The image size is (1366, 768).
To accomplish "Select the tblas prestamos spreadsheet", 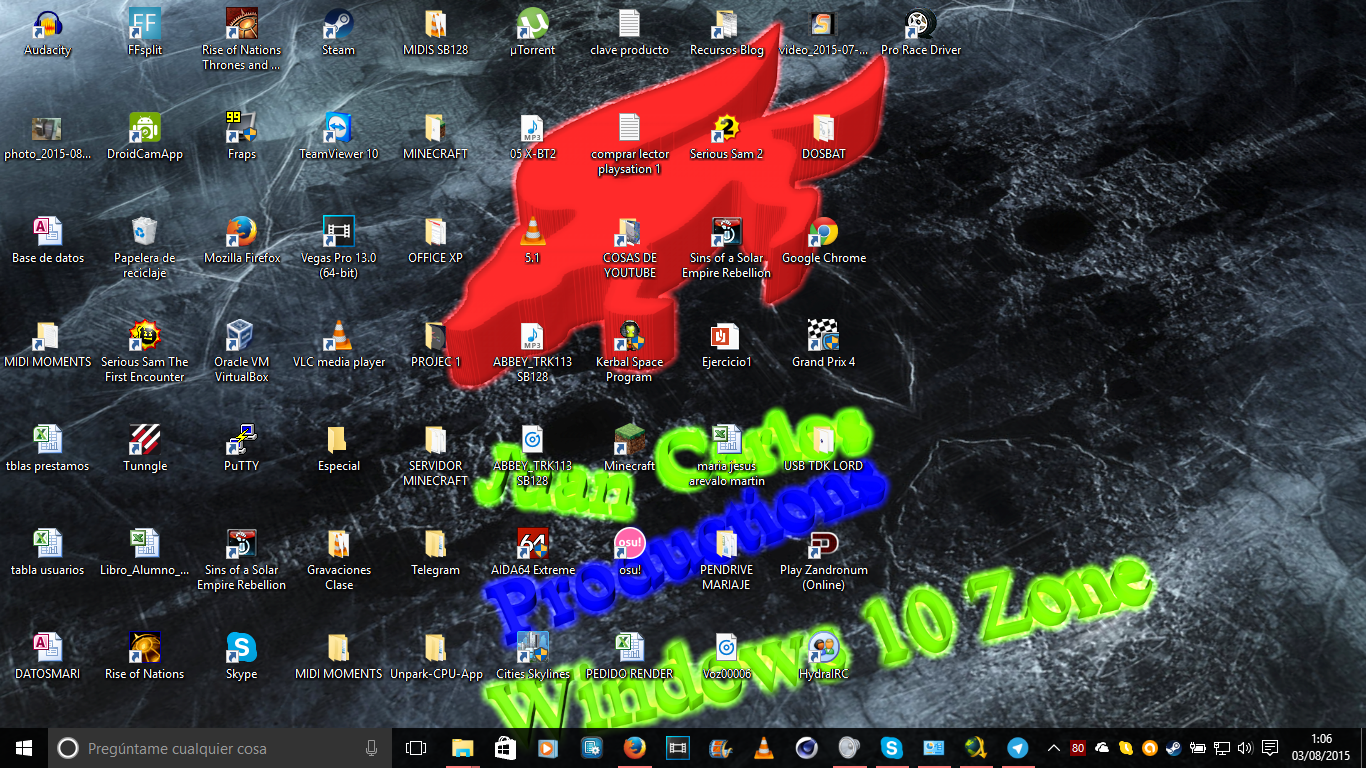I will tap(47, 448).
